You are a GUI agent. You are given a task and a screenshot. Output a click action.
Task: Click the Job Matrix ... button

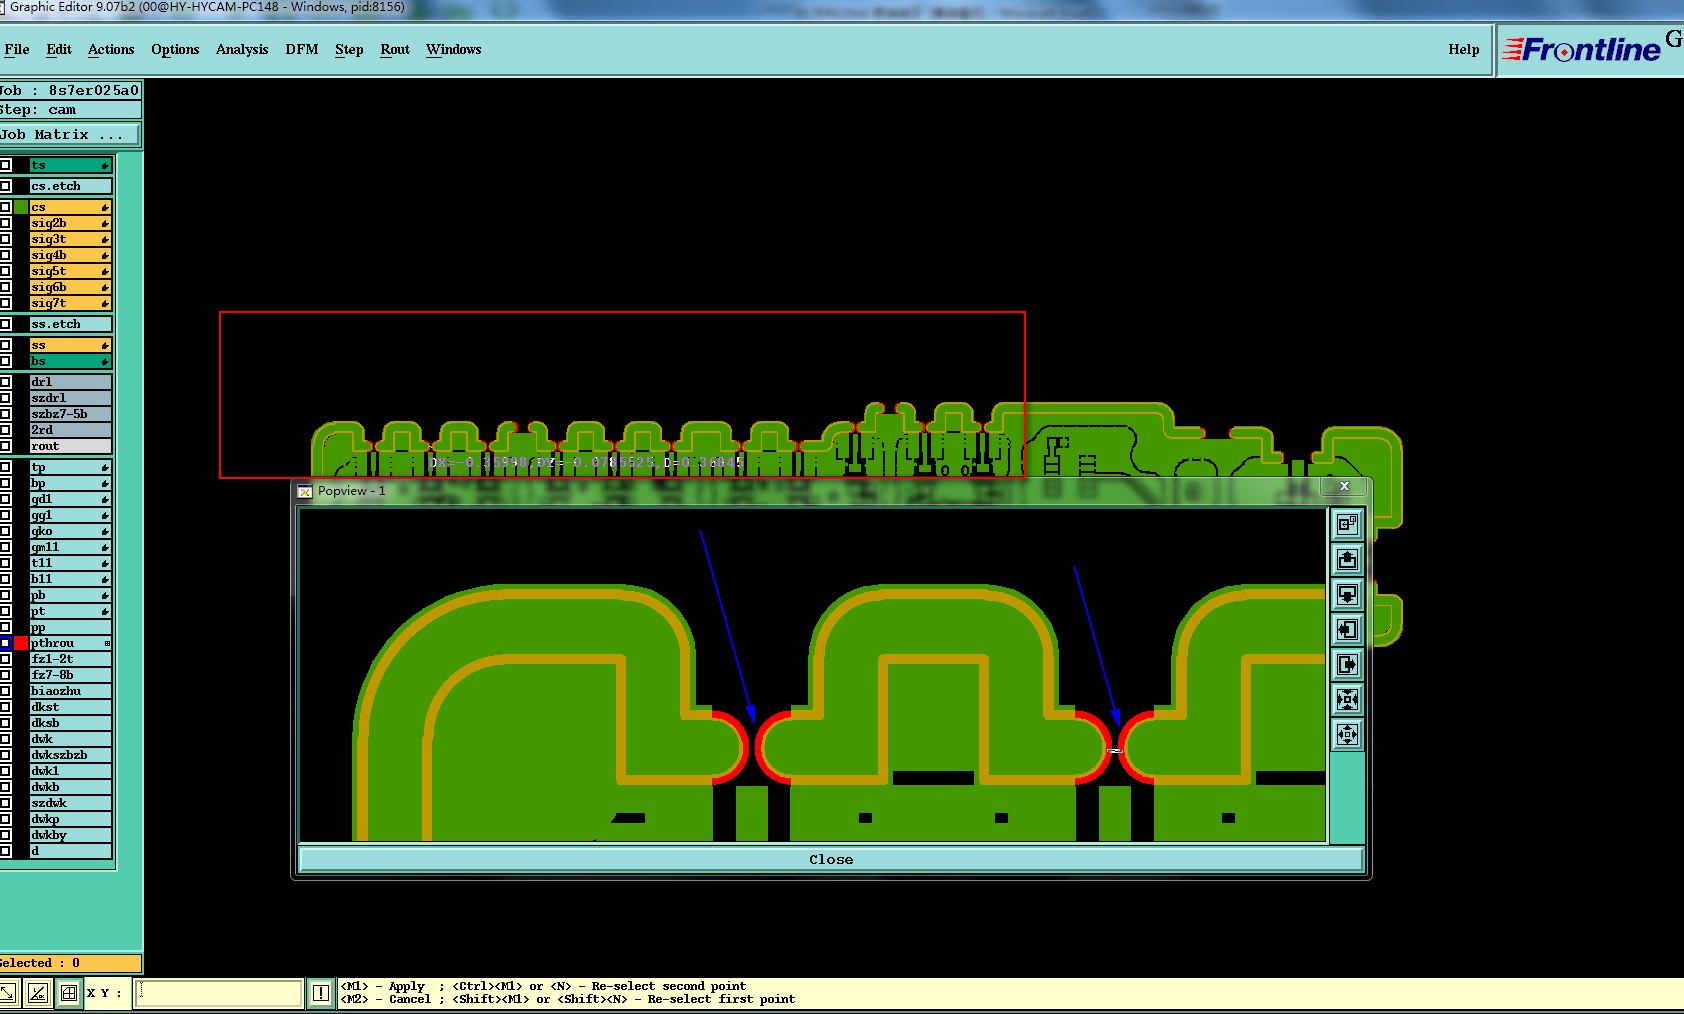(x=70, y=135)
